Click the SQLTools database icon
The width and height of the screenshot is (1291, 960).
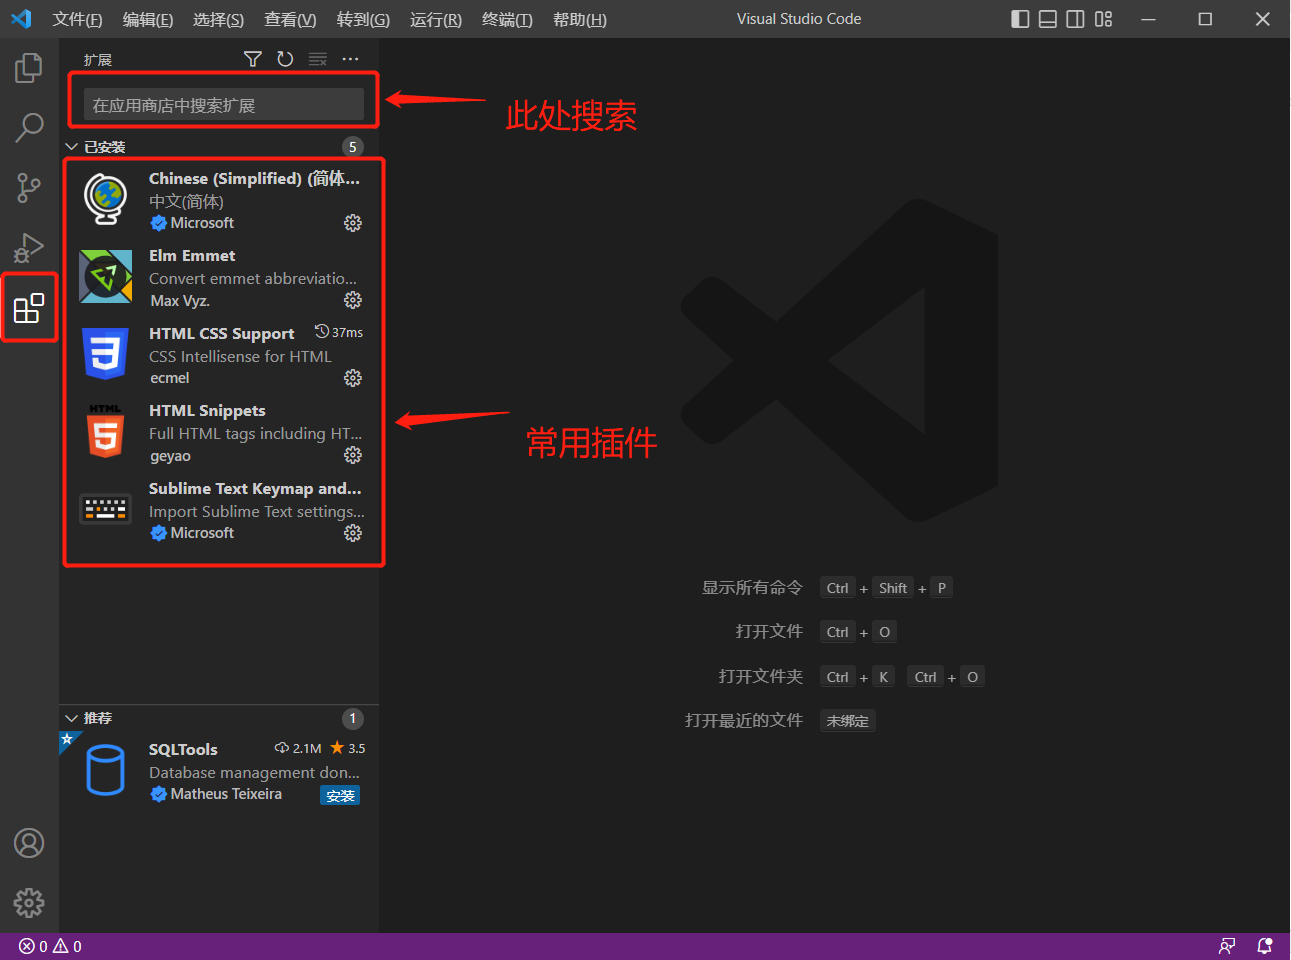(x=105, y=770)
